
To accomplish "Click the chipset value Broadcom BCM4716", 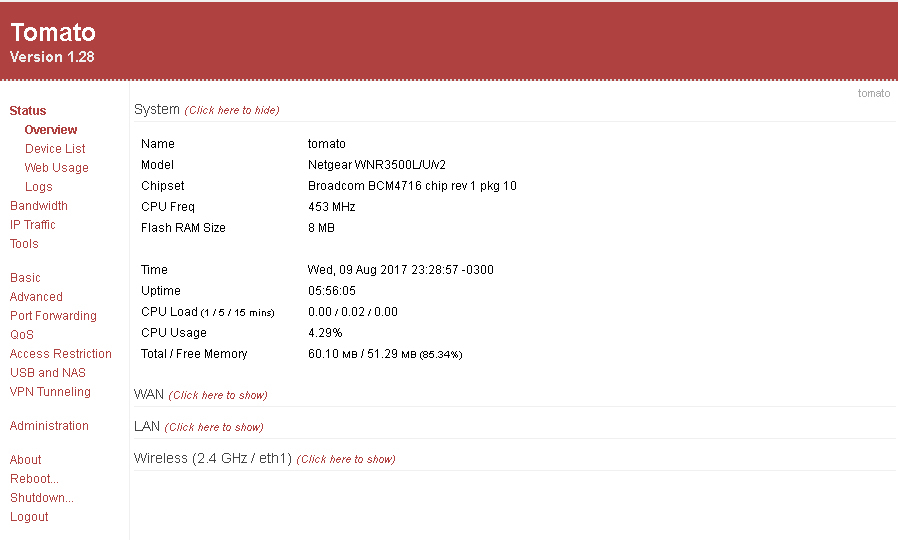I will coord(412,186).
